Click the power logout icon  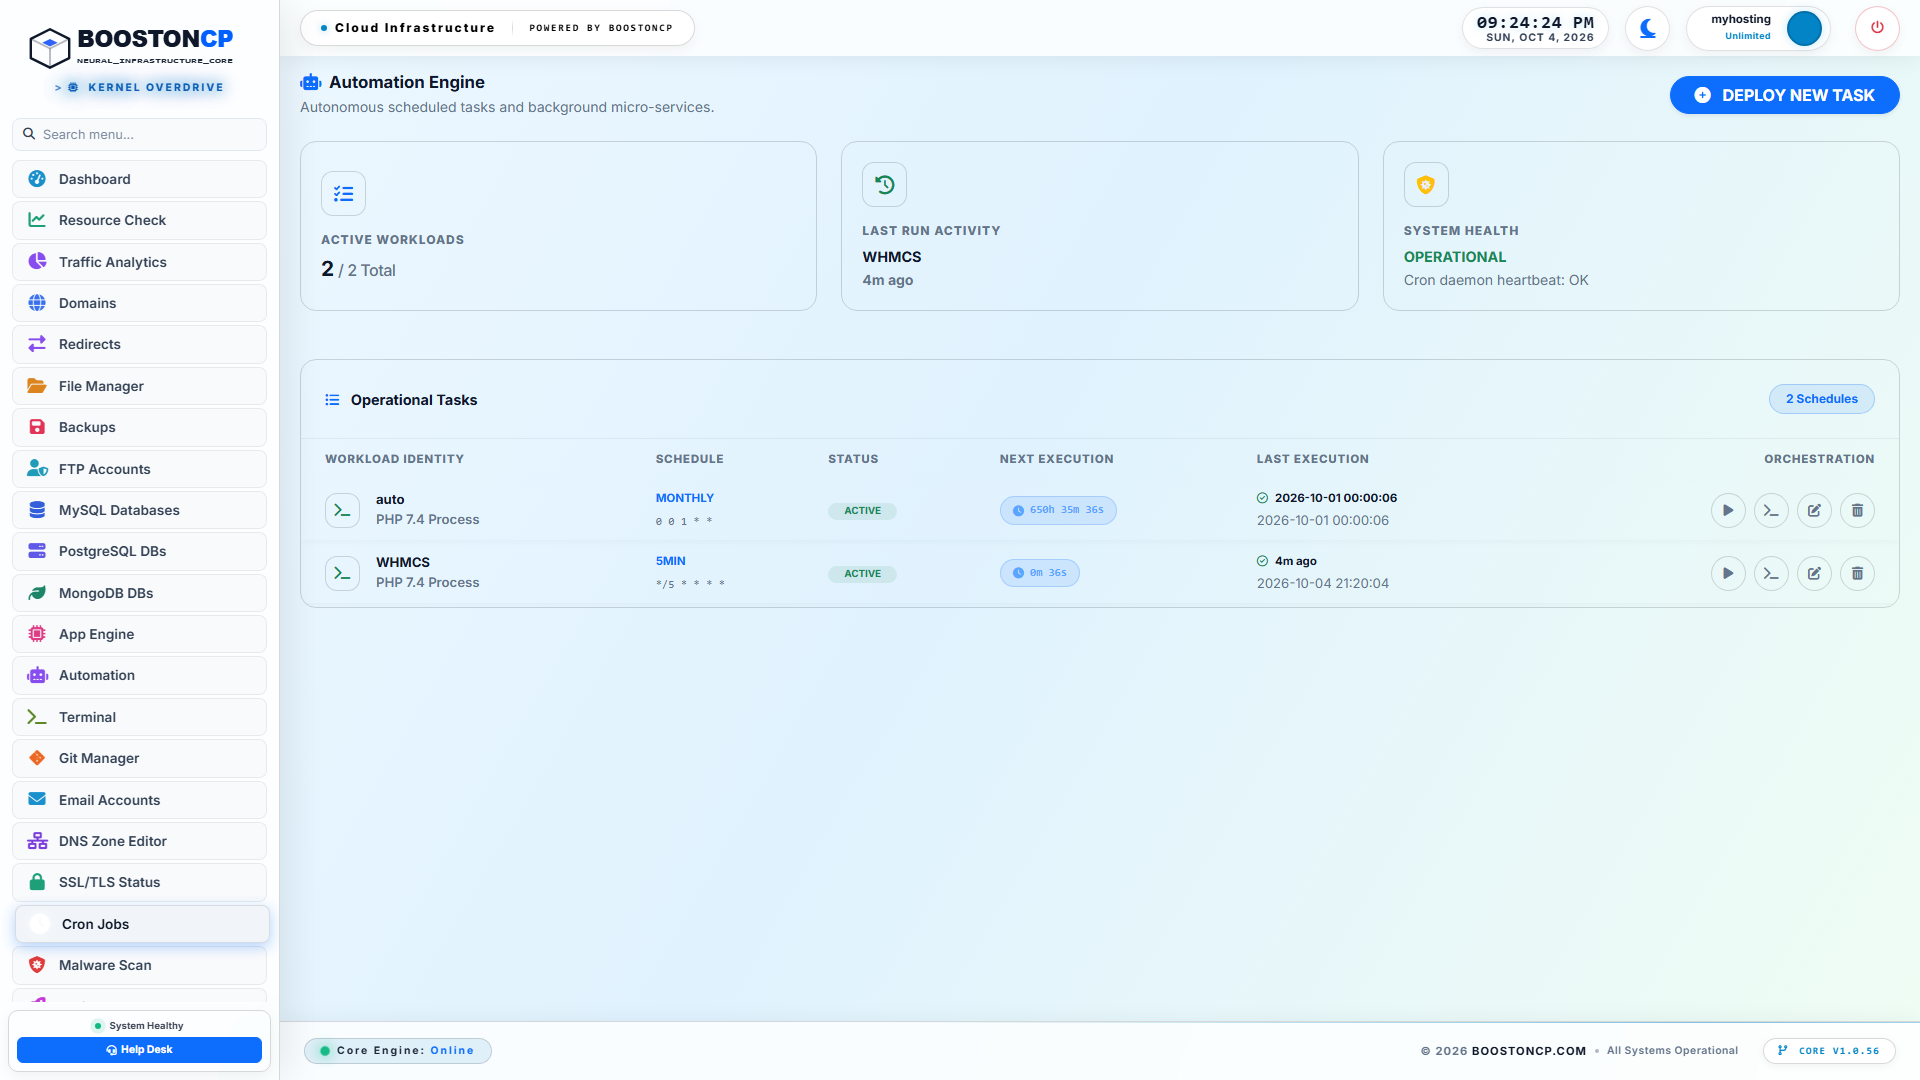(1877, 28)
